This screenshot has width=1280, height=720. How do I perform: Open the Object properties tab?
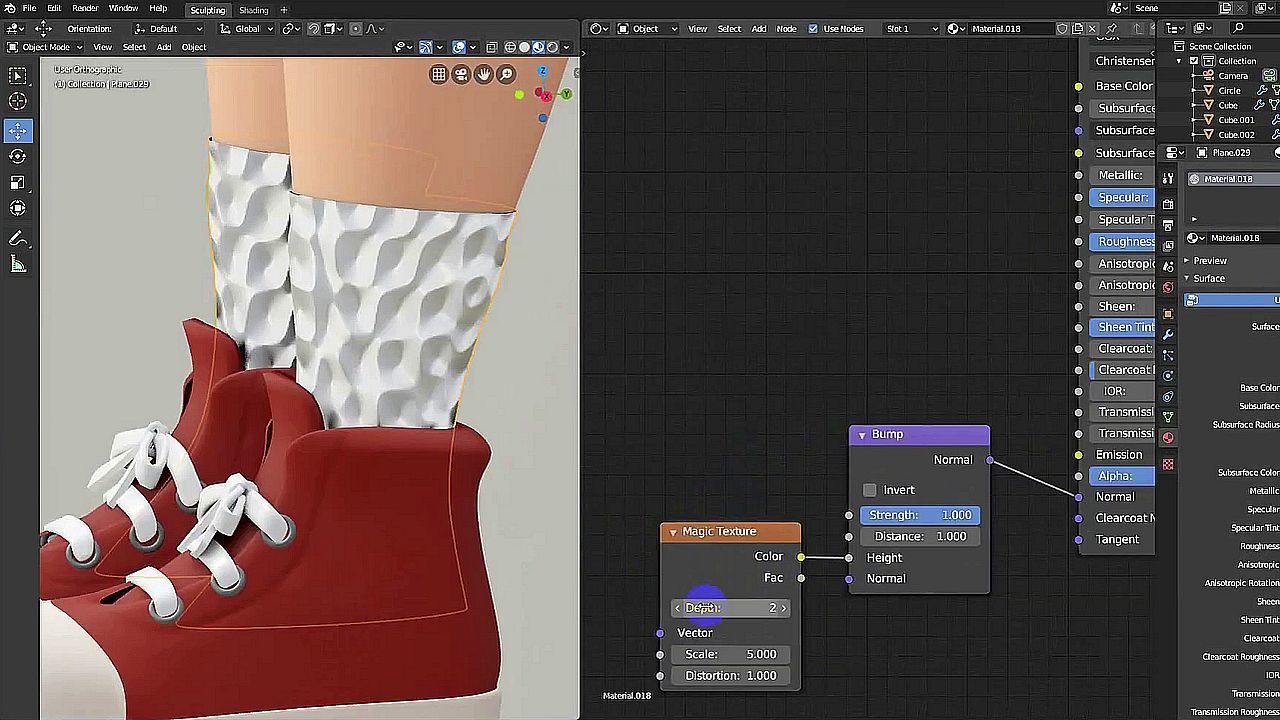1168,314
